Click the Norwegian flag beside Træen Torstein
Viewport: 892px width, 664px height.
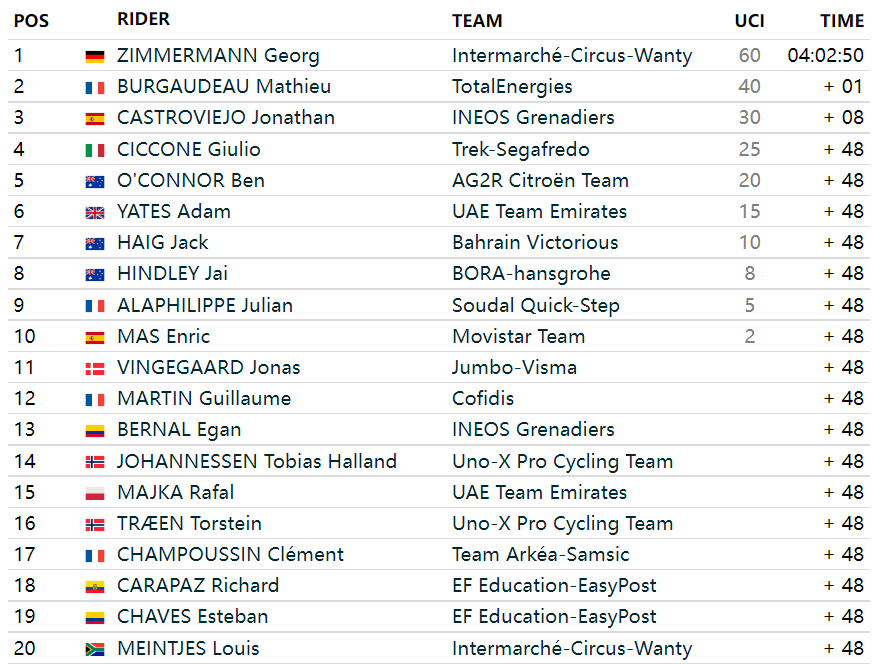[95, 525]
